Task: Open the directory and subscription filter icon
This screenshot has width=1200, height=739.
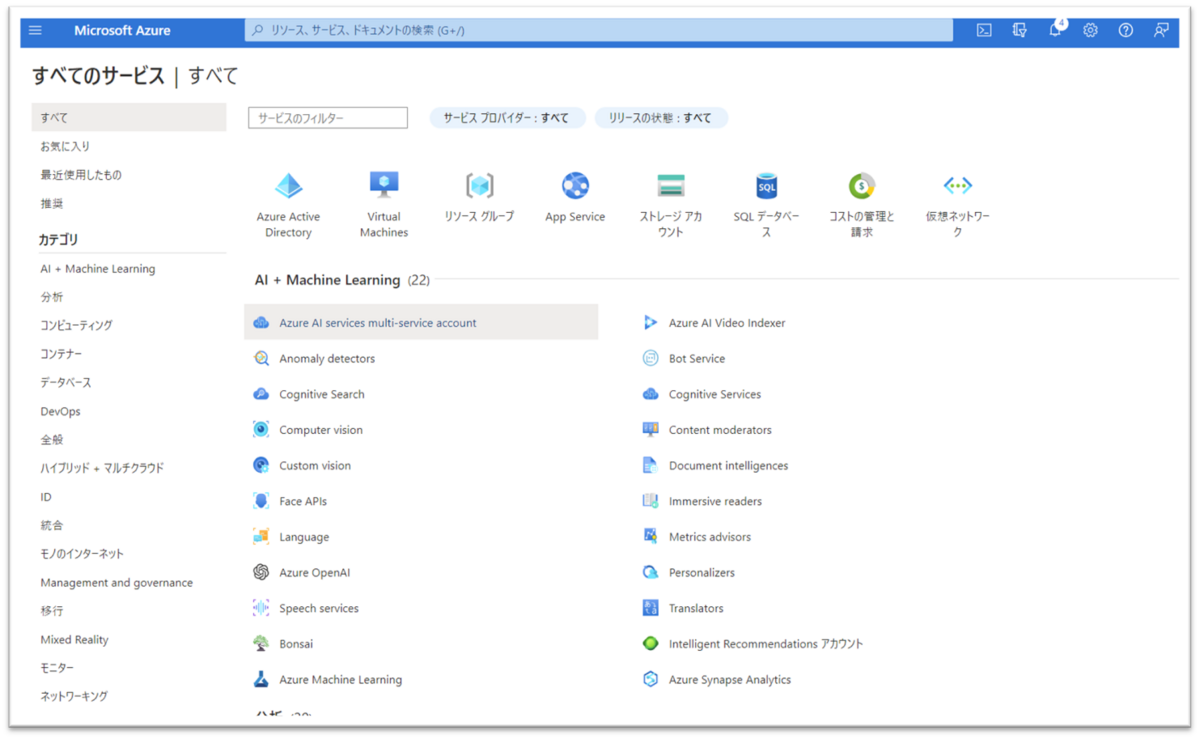Action: coord(1019,30)
